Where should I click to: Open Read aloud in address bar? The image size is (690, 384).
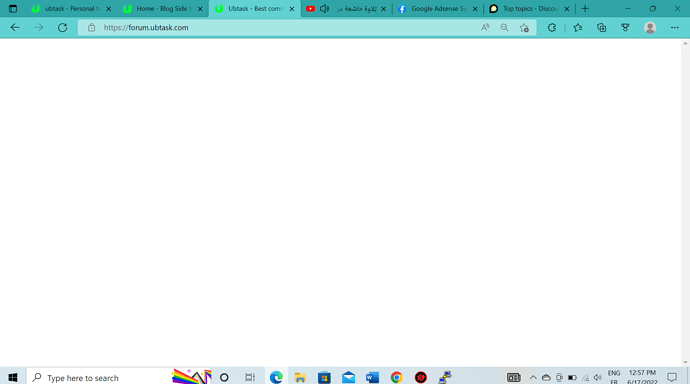[485, 27]
